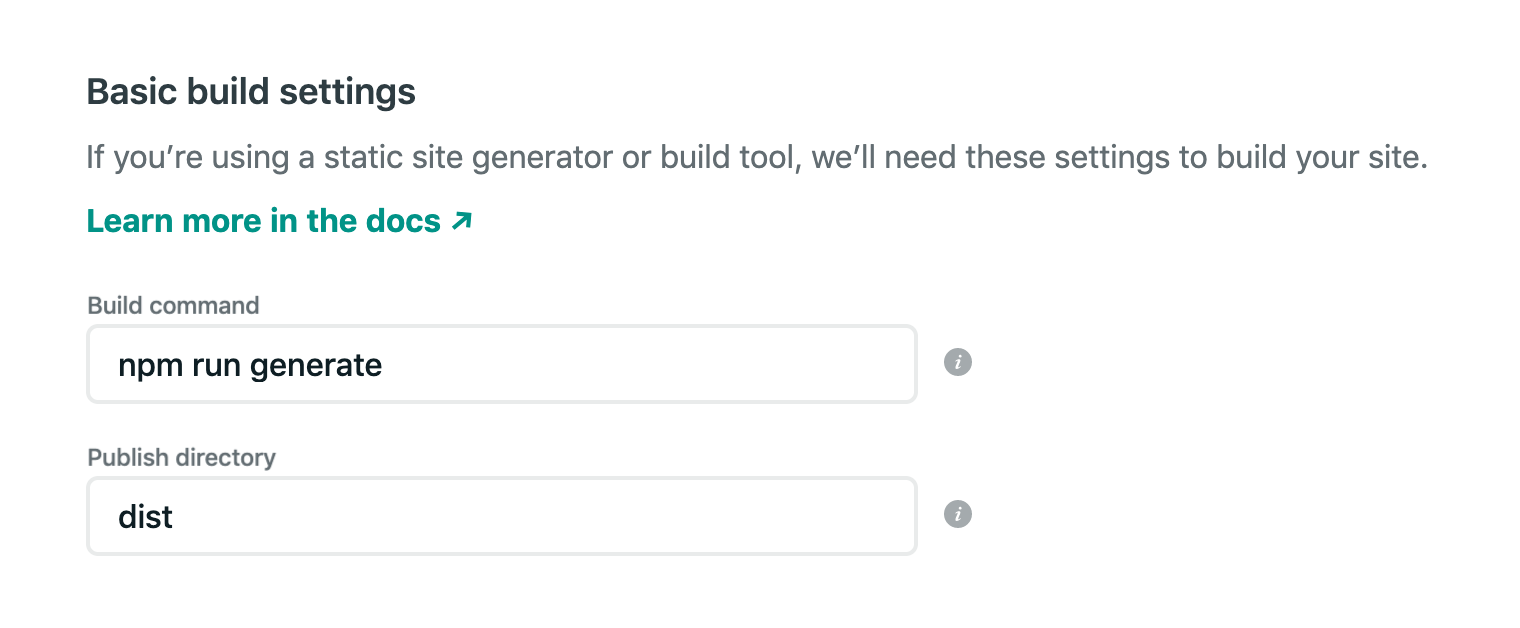Click the "Build command" field label

(x=173, y=306)
